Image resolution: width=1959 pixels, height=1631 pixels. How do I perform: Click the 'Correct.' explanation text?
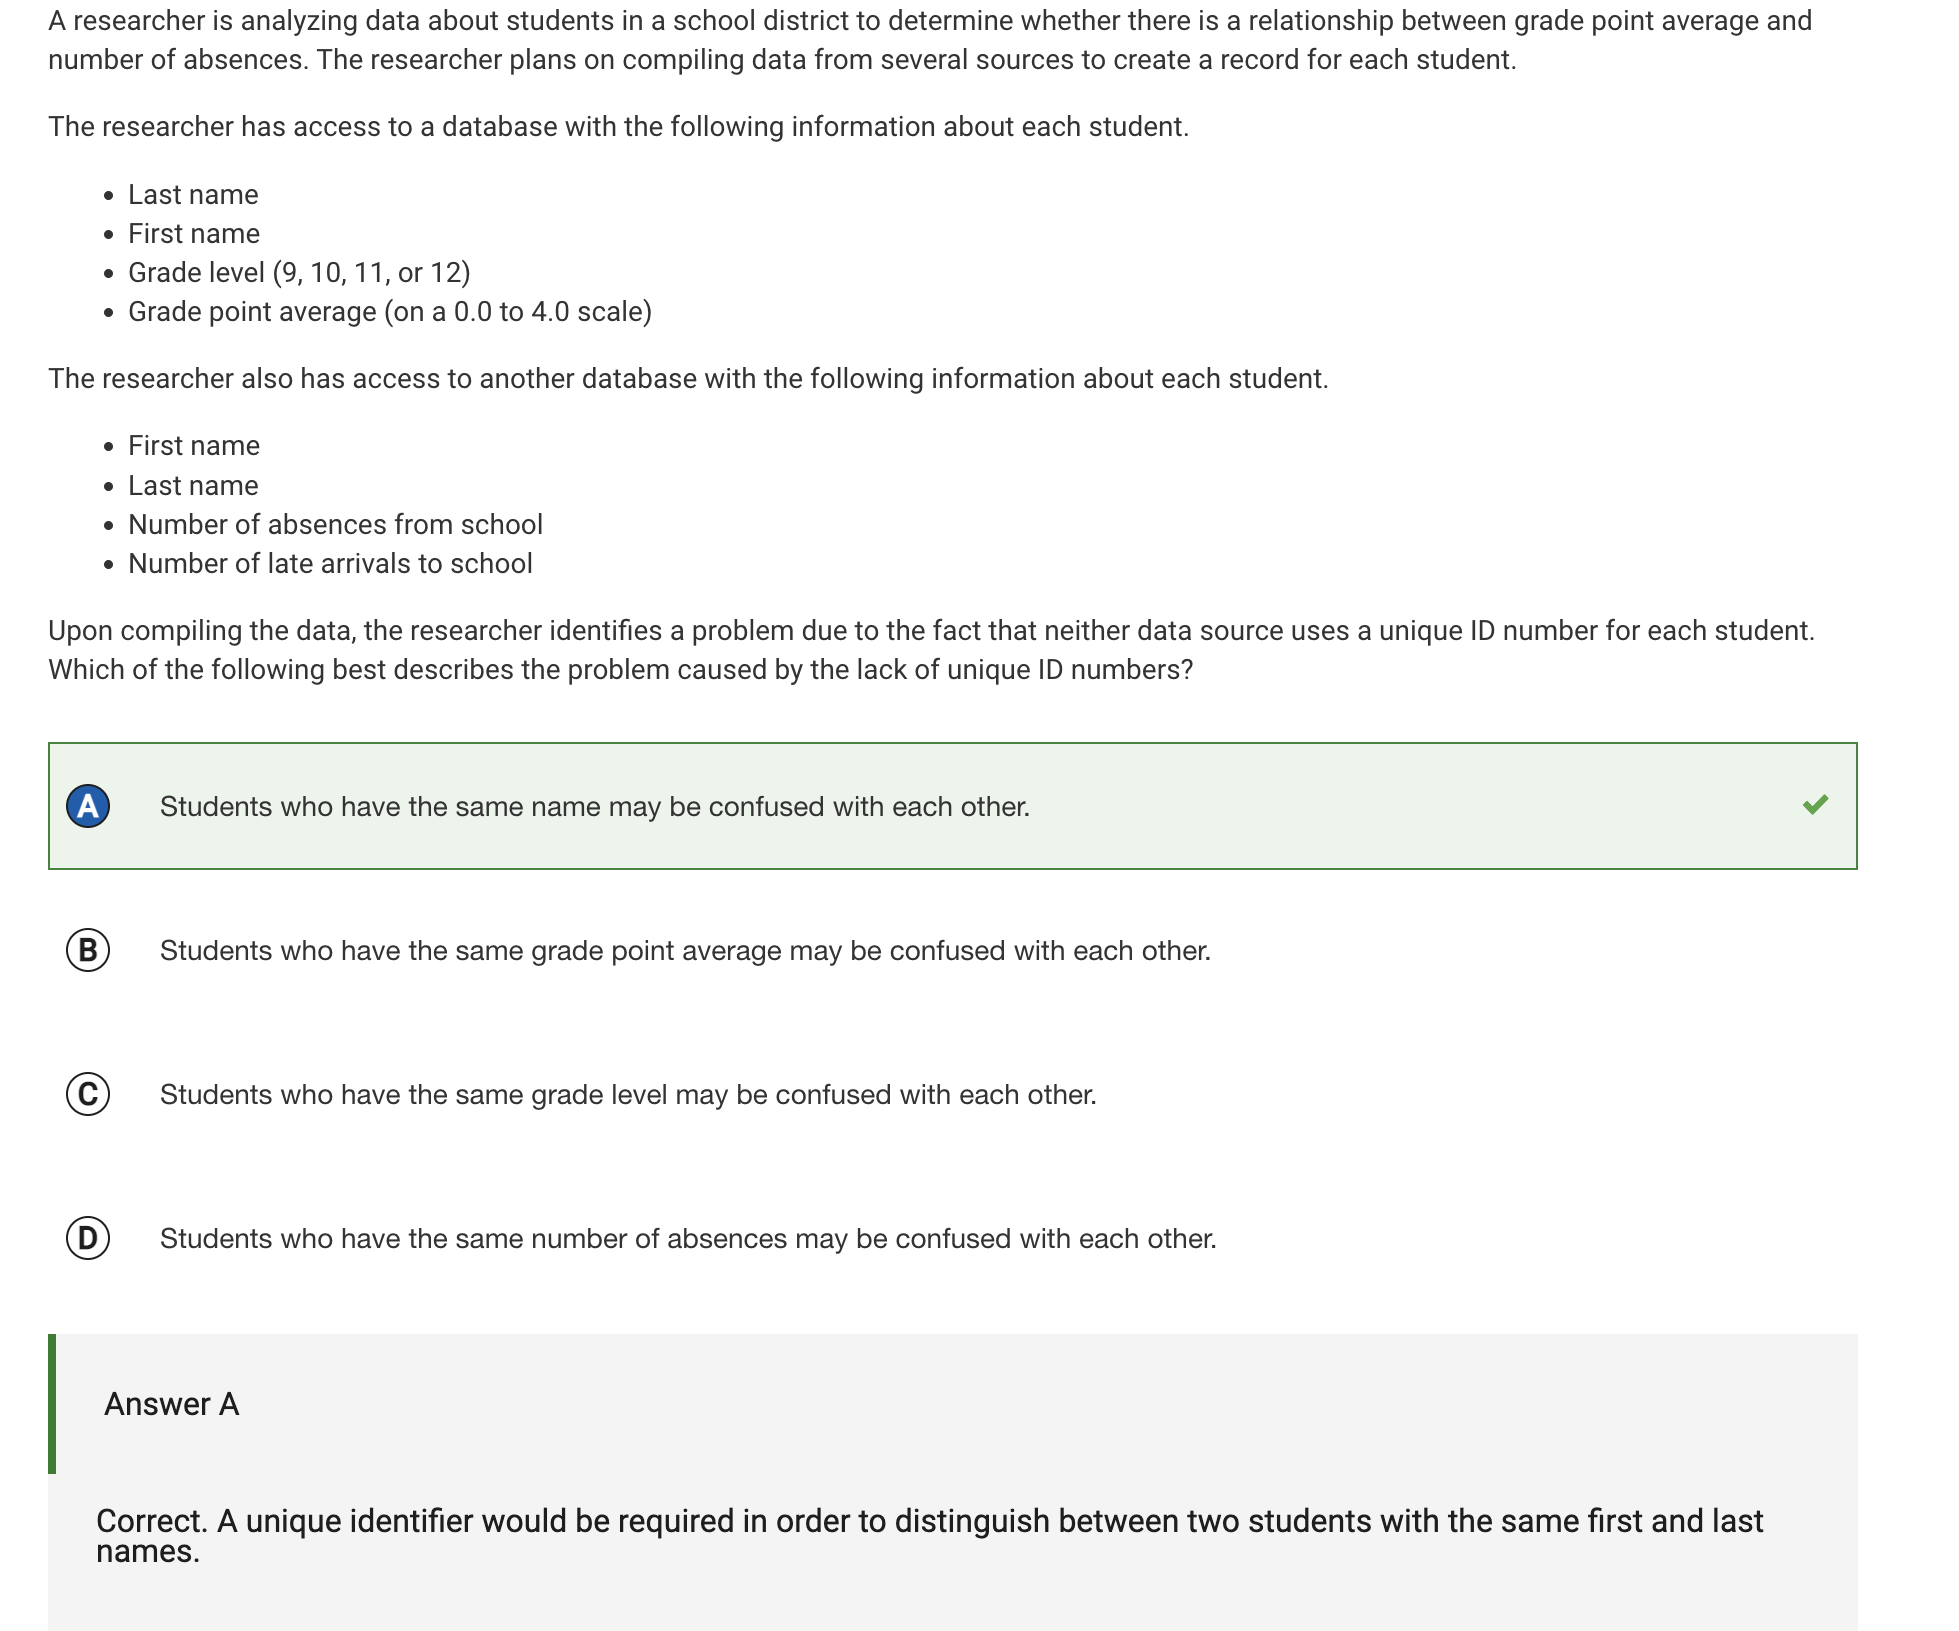click(930, 1536)
